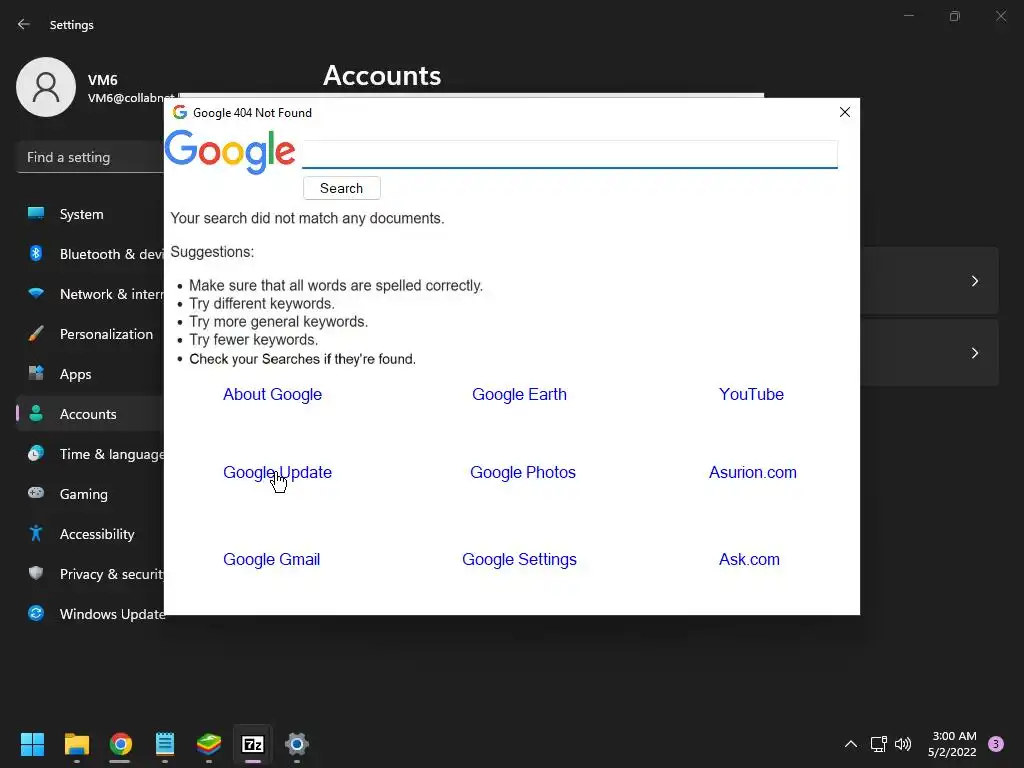1024x768 pixels.
Task: Click the Personalization paintbrush icon
Action: click(x=36, y=334)
